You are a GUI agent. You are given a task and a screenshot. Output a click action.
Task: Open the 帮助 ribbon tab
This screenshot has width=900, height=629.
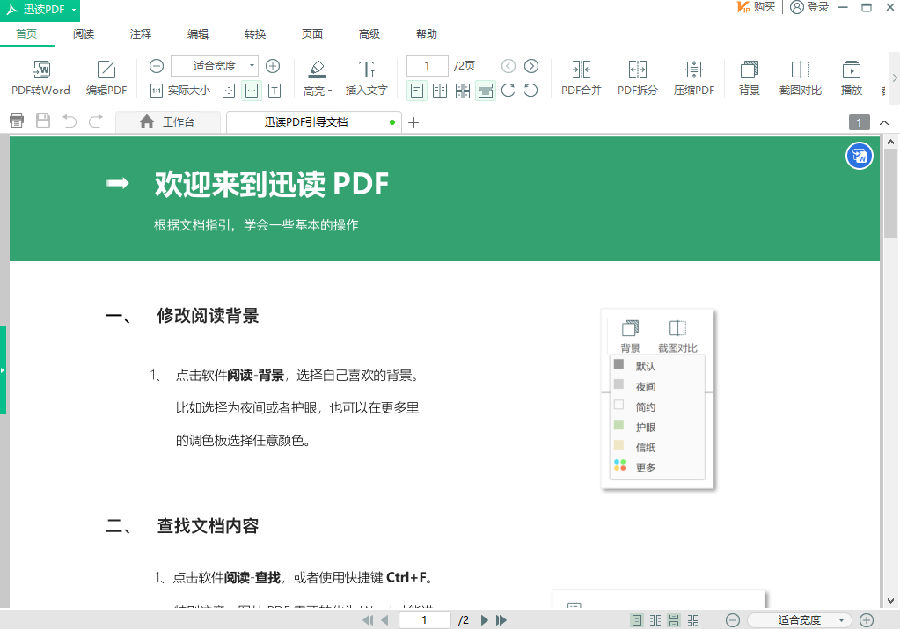point(426,34)
